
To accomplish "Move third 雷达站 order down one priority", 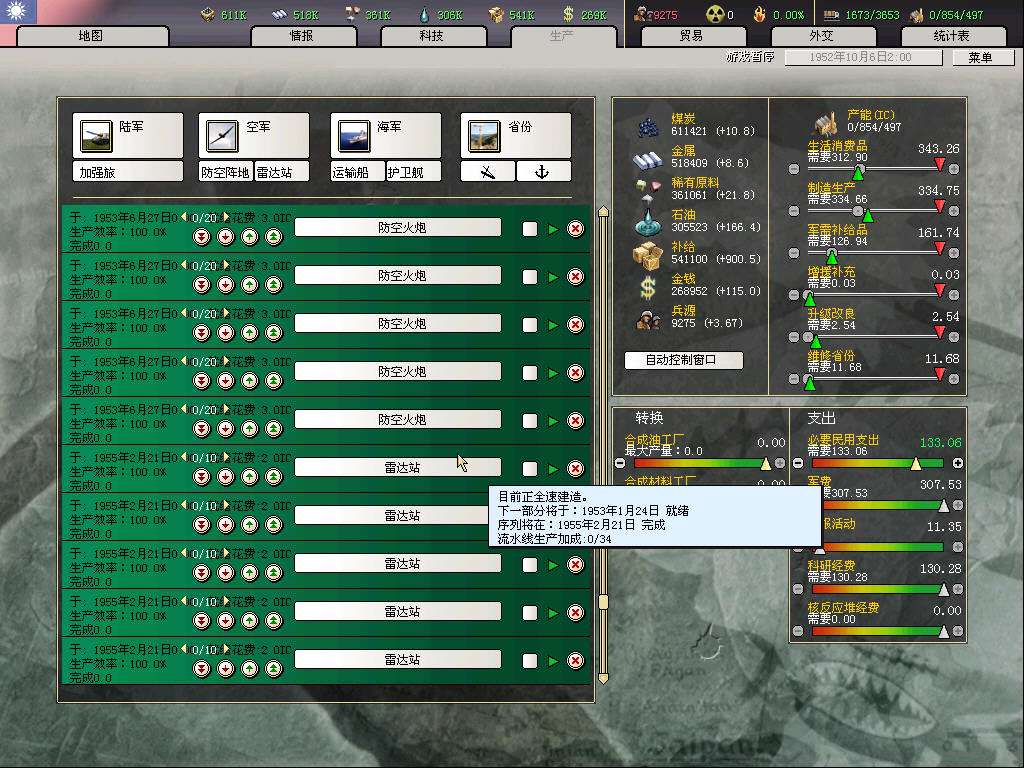I will coord(226,573).
